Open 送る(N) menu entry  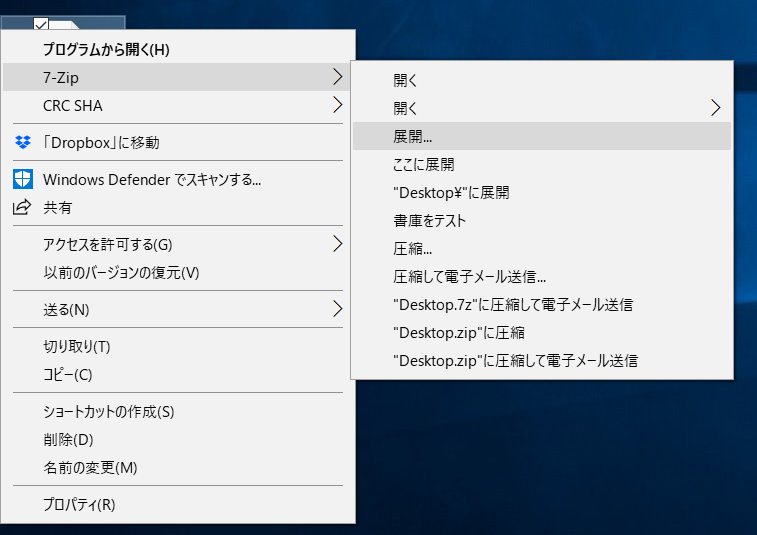point(179,310)
